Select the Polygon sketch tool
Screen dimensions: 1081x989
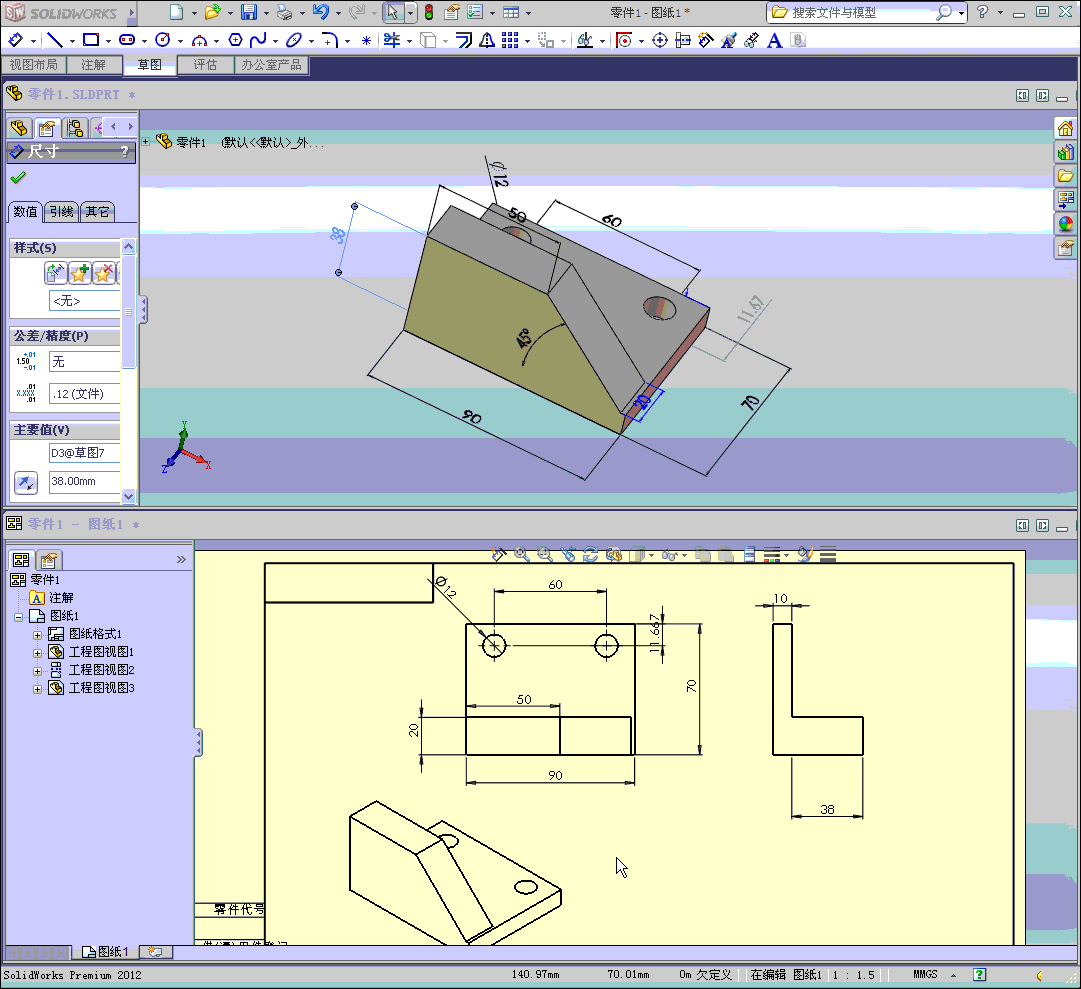pos(236,40)
